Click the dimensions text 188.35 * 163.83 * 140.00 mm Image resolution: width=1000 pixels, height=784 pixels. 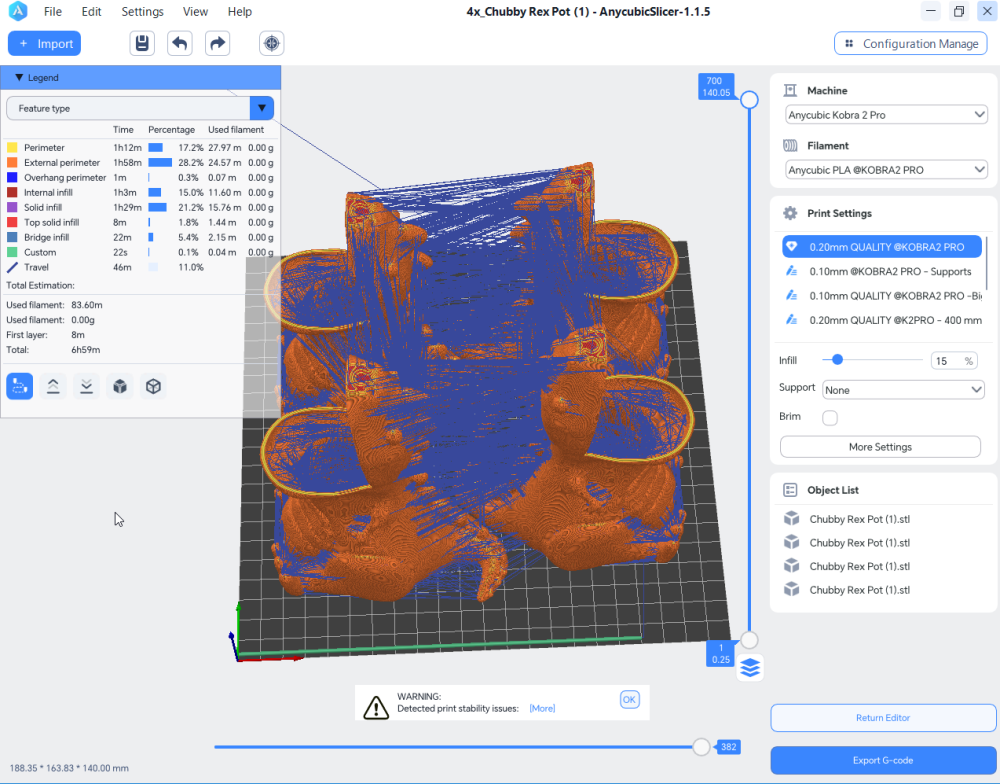pos(69,768)
